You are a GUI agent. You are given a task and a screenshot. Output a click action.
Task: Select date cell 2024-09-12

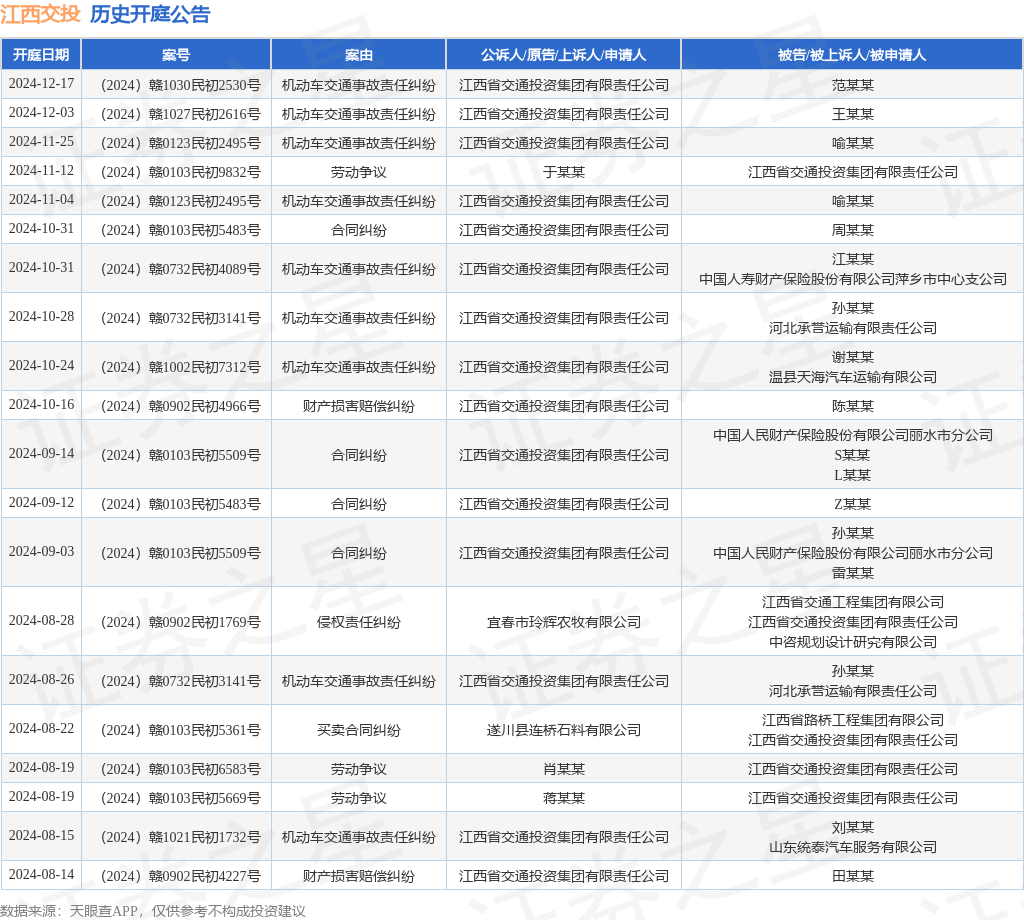point(41,502)
